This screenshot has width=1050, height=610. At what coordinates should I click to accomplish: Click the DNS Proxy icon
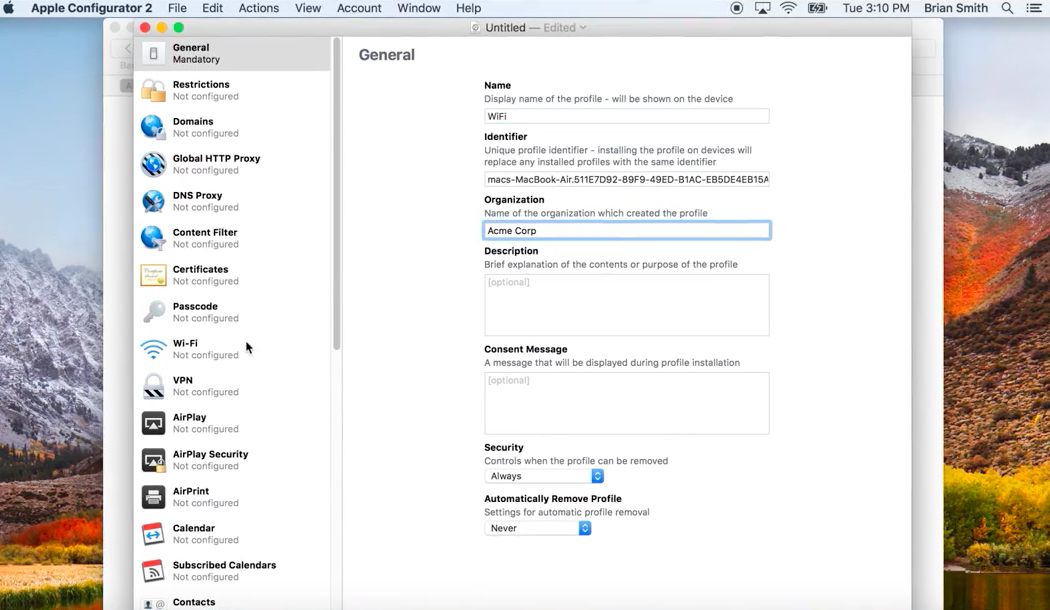[153, 201]
